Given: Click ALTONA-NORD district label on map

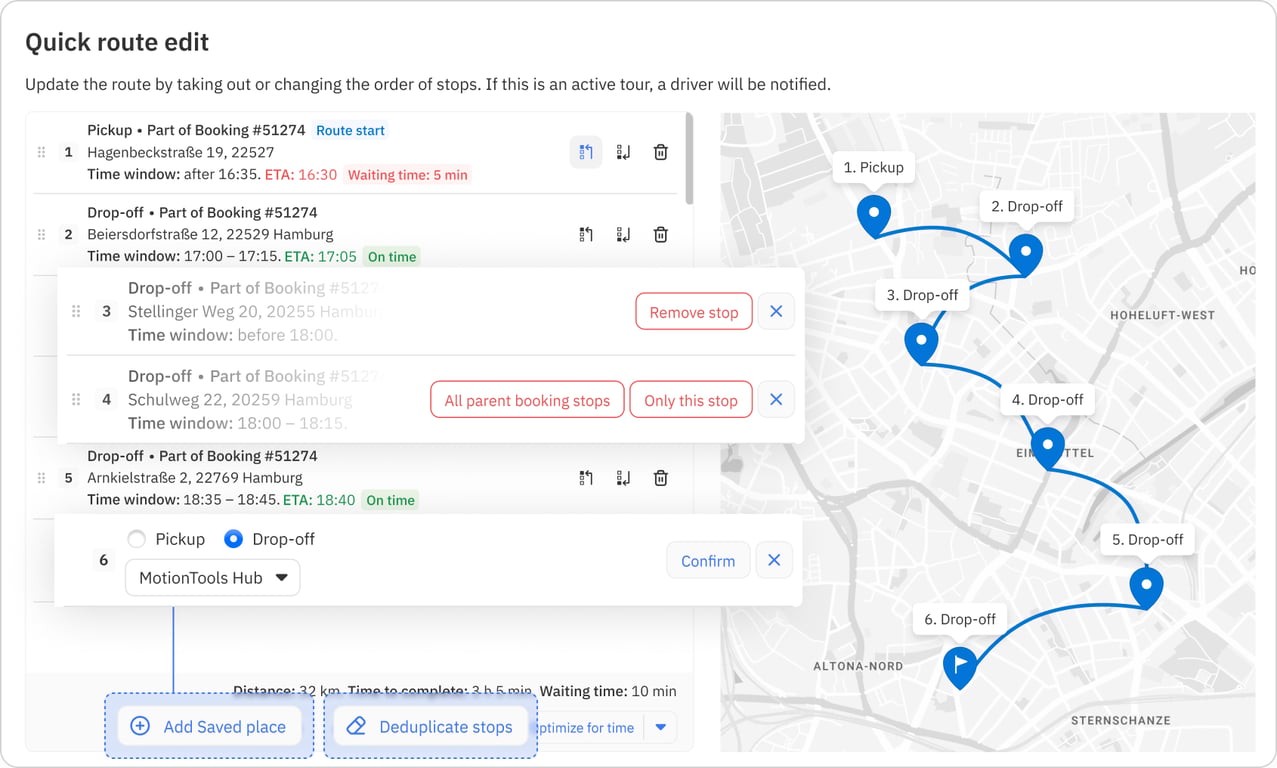Looking at the screenshot, I should coord(858,666).
